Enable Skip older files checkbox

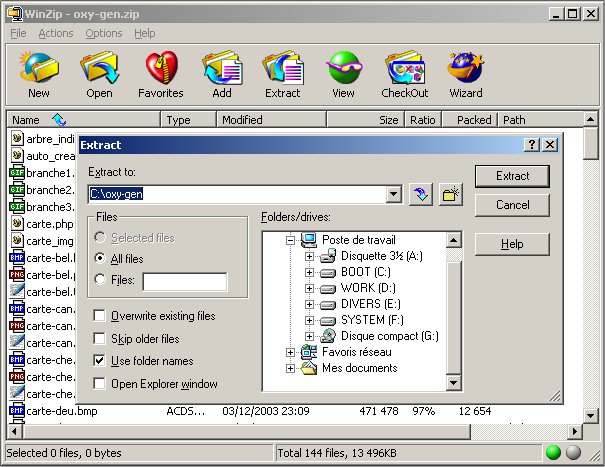point(100,338)
